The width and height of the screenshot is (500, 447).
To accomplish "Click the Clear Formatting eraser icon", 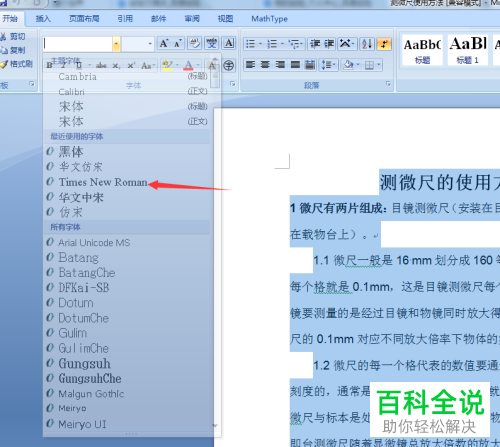I will (x=195, y=44).
